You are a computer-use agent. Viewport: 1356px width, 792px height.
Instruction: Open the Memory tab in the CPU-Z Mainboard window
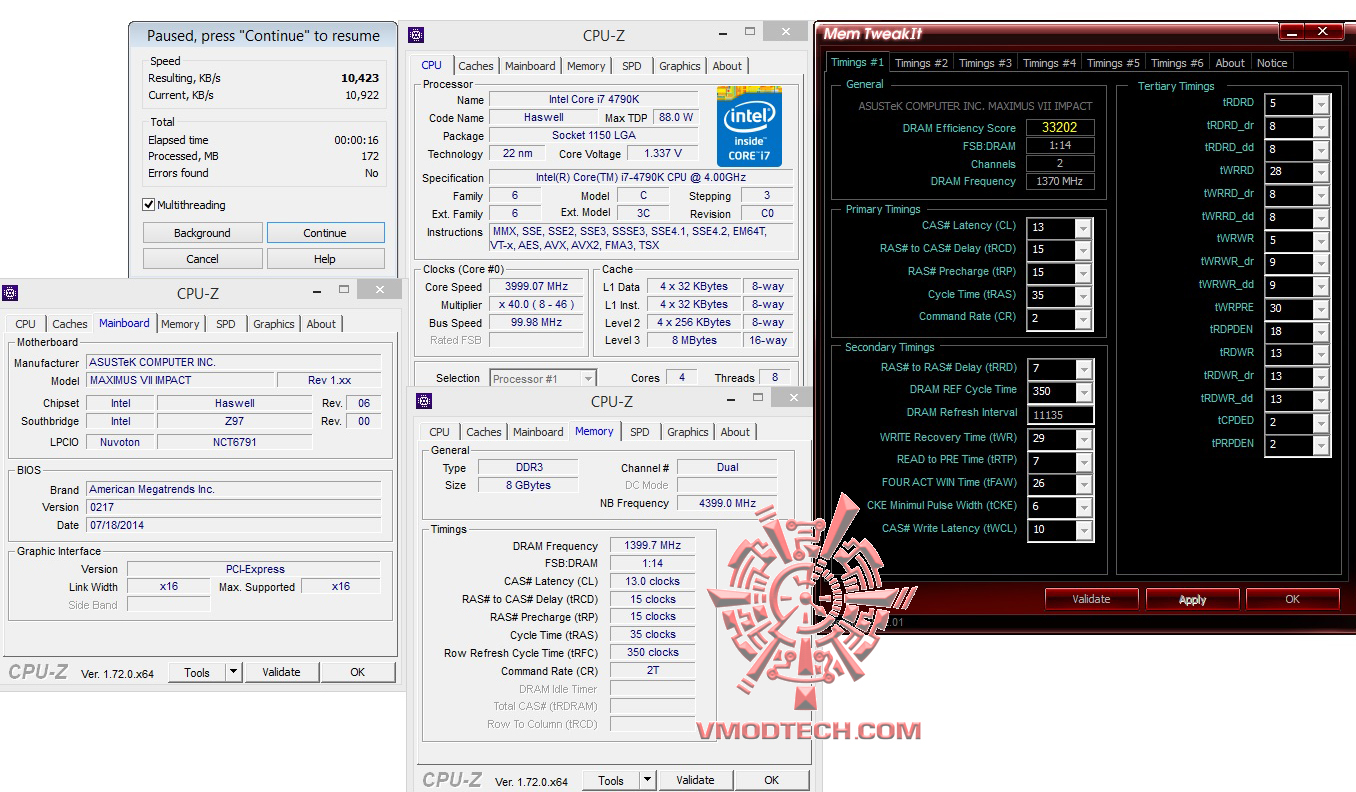point(180,324)
